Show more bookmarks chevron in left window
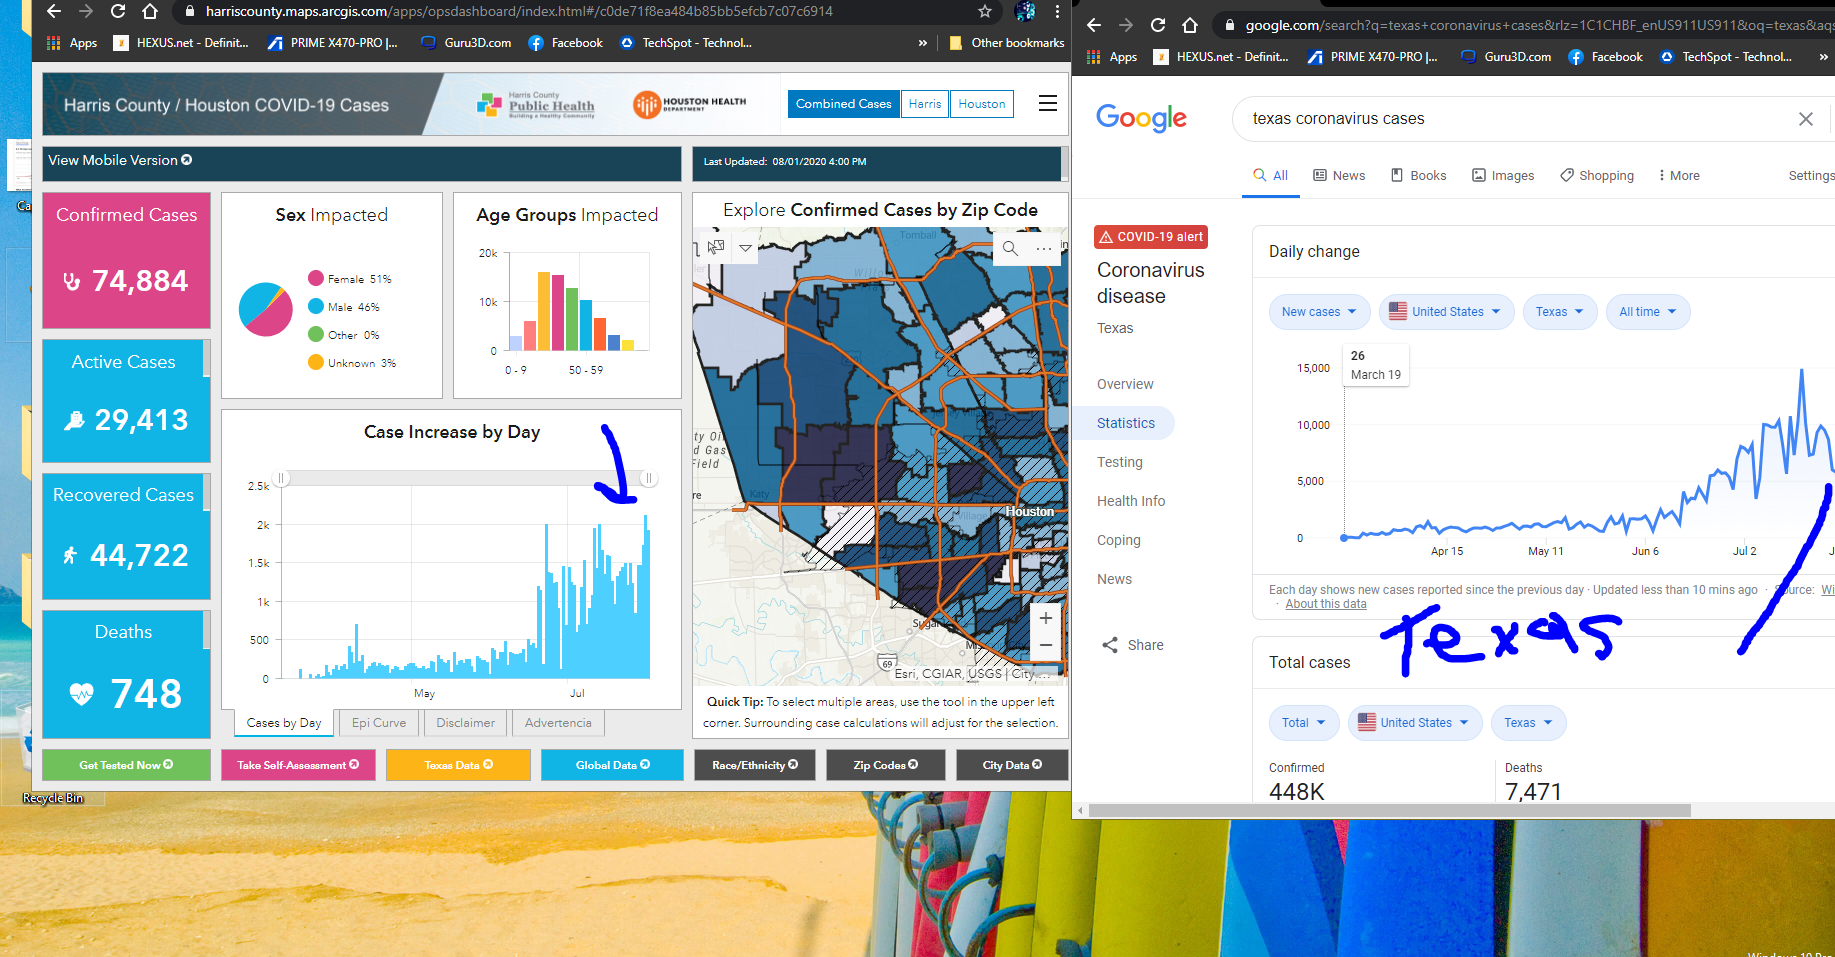 coord(922,43)
